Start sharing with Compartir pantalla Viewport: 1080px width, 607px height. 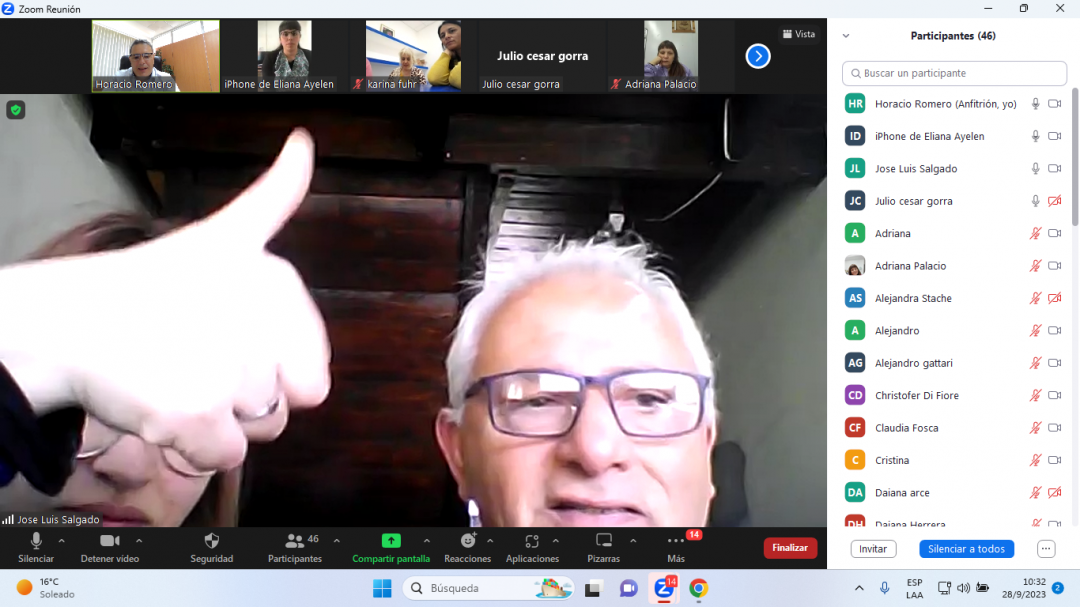point(391,548)
